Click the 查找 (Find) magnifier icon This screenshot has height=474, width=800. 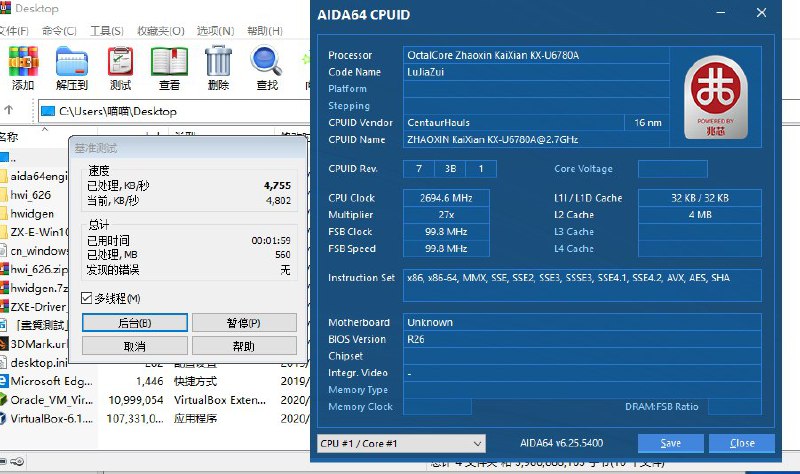[266, 62]
